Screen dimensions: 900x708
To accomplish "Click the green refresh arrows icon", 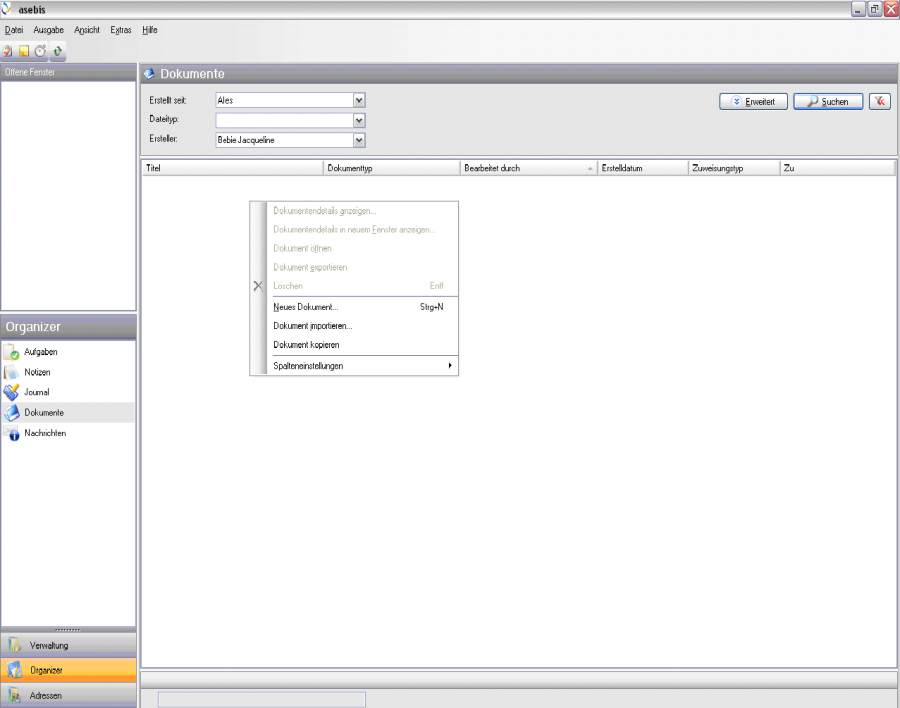I will [x=58, y=51].
